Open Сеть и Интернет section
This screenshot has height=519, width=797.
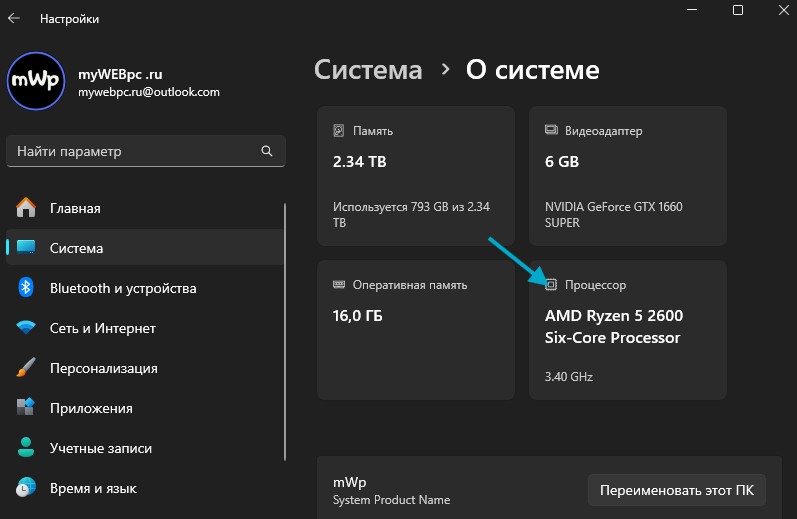click(145, 328)
